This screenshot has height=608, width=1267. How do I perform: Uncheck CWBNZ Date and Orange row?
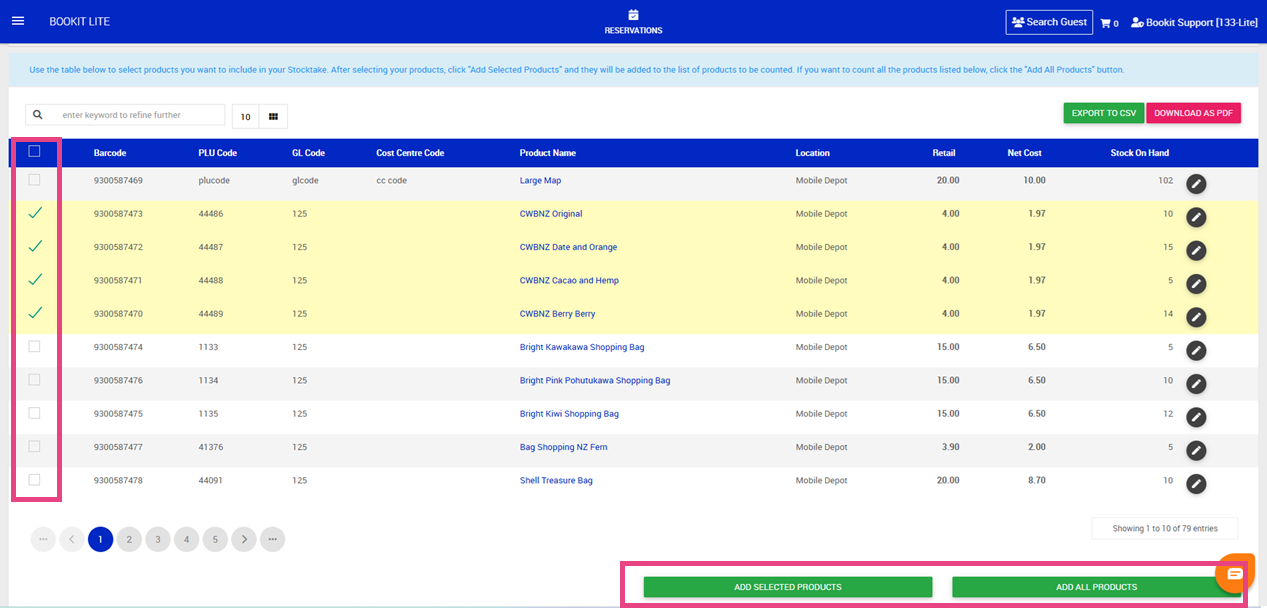(35, 246)
